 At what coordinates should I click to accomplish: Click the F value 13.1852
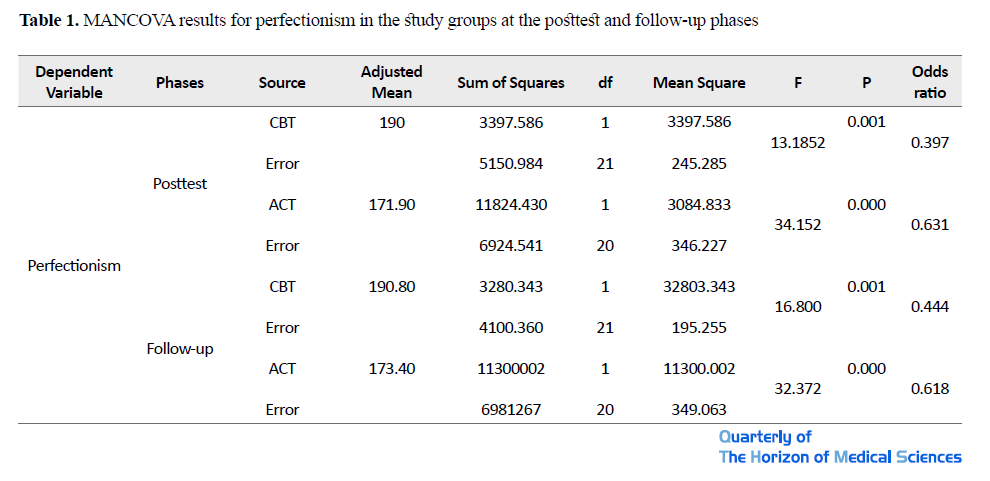pyautogui.click(x=798, y=143)
